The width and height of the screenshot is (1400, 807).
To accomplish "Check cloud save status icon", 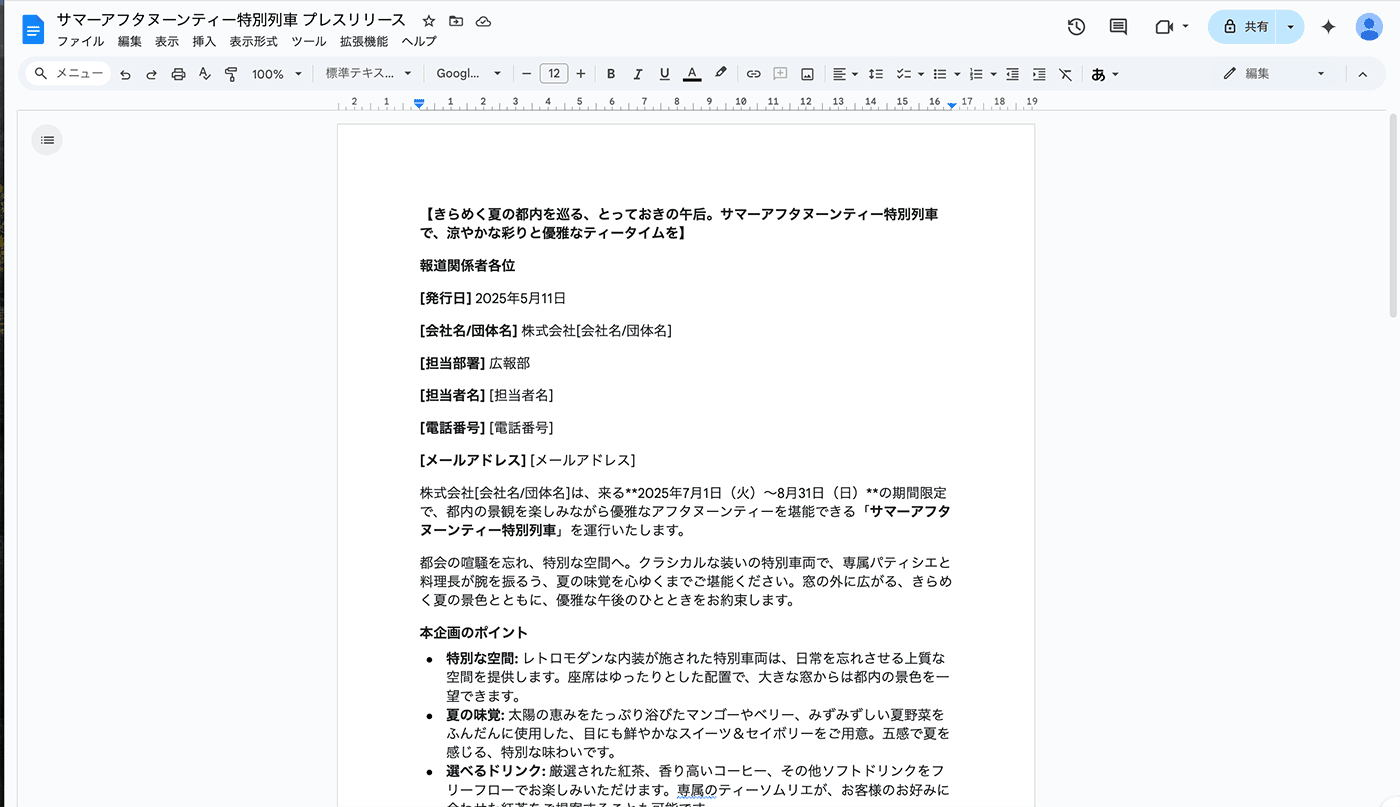I will coord(484,20).
